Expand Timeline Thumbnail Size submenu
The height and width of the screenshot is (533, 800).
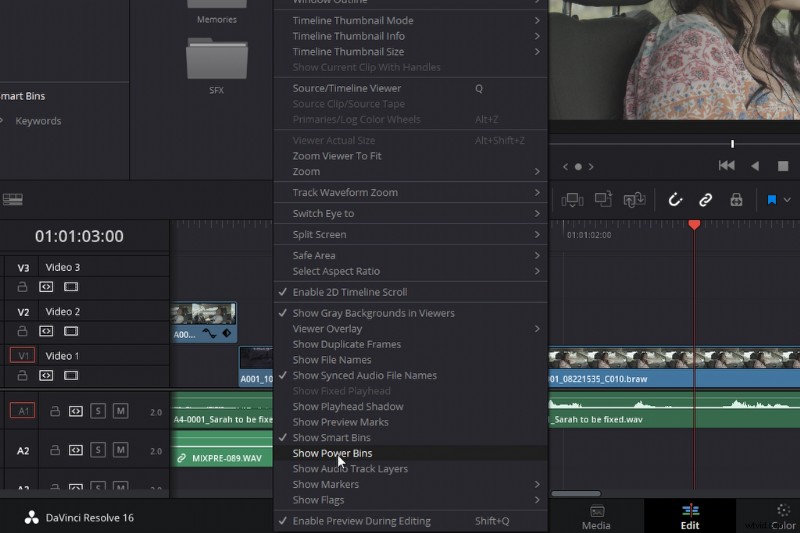411,52
